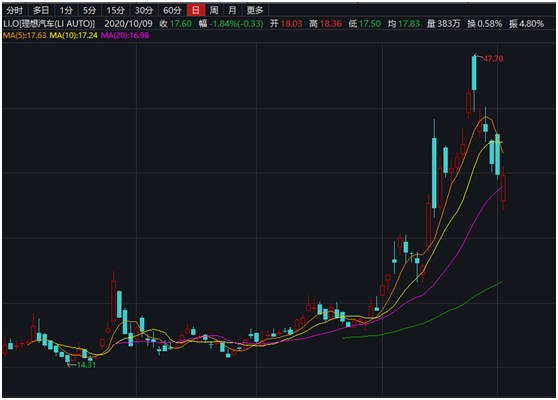Click the 2020/10/09 date label
The image size is (558, 400).
pos(128,24)
